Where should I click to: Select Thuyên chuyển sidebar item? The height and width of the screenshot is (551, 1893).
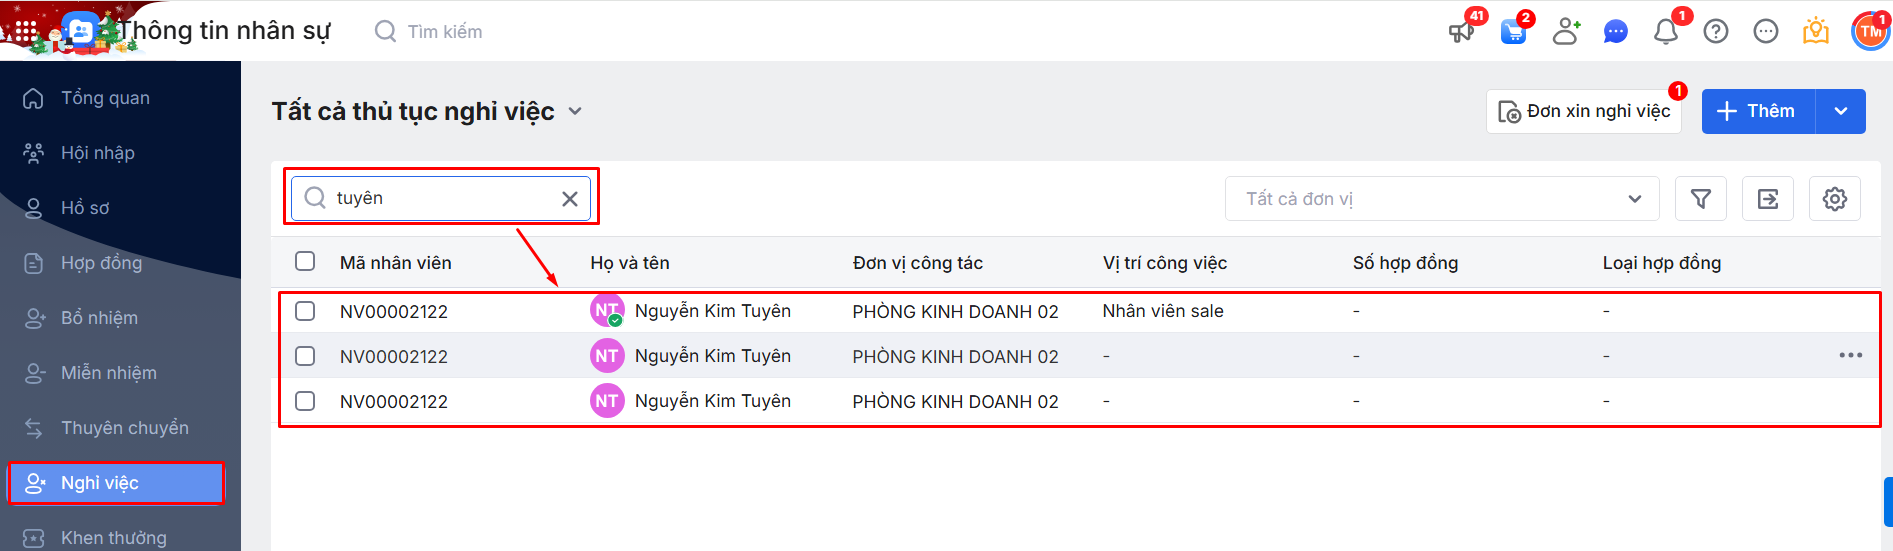click(x=124, y=428)
